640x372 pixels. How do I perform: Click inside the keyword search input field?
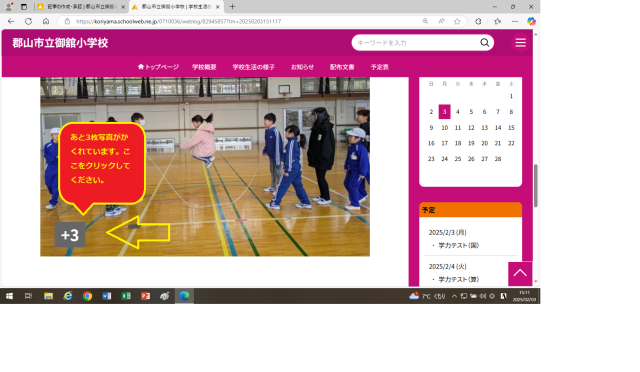click(x=416, y=42)
